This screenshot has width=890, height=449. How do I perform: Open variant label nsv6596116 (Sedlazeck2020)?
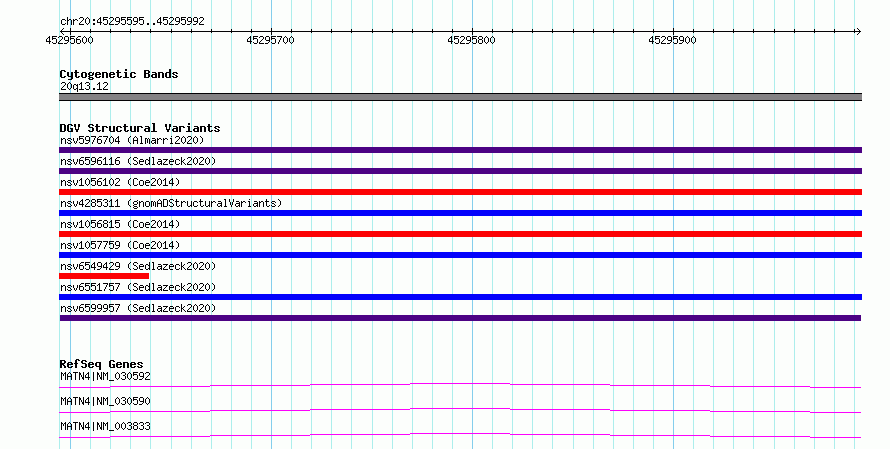(x=138, y=161)
